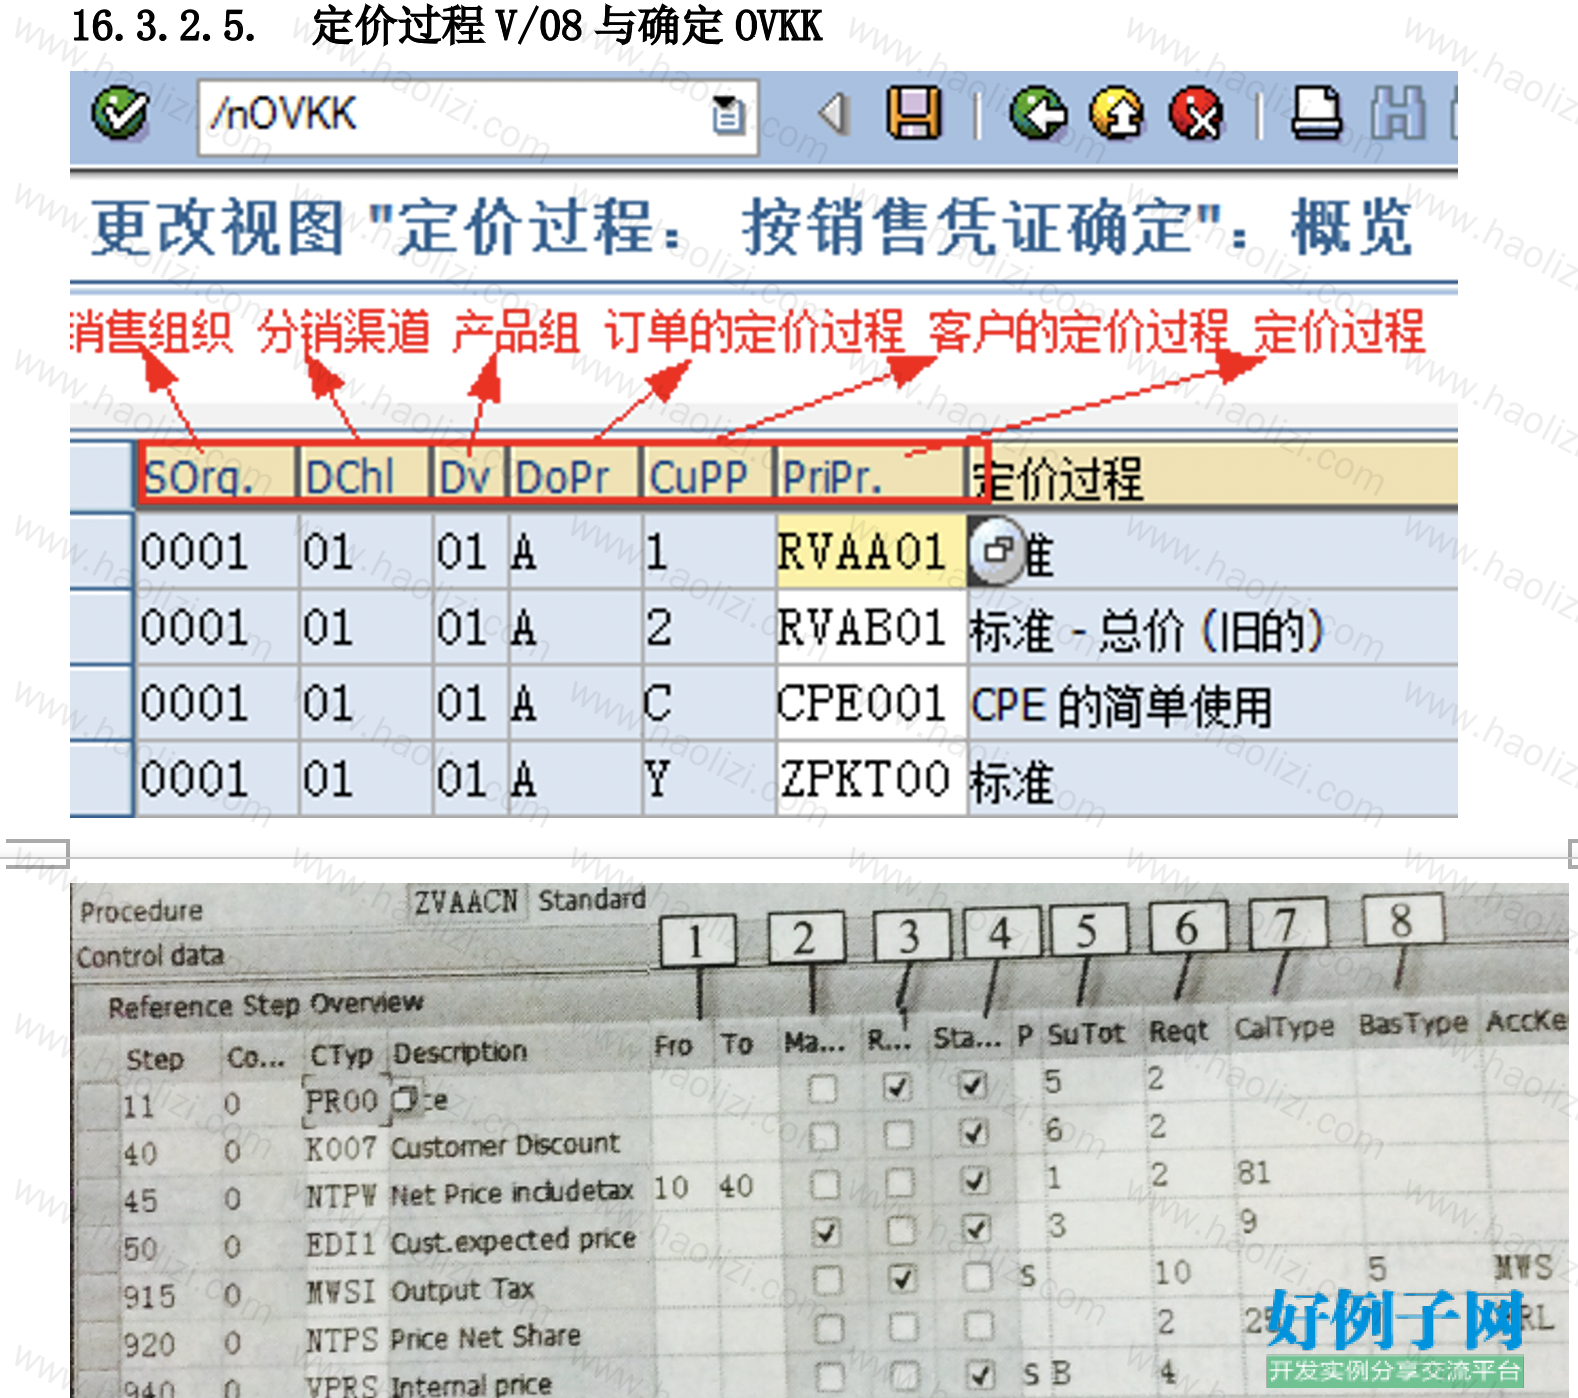Viewport: 1578px width, 1398px height.
Task: Select the CuPP column header
Action: point(708,476)
